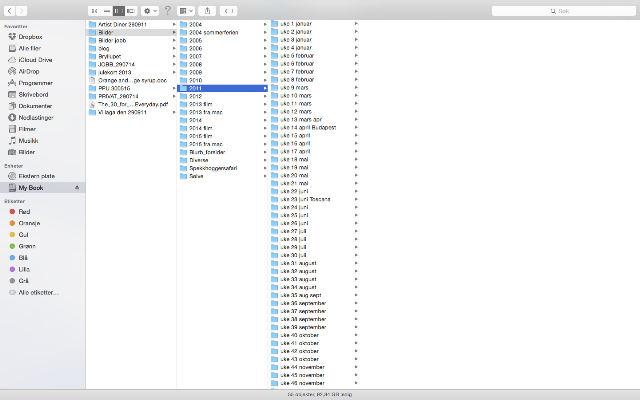Select the uke 46 november folder
This screenshot has width=640, height=400.
[x=314, y=383]
